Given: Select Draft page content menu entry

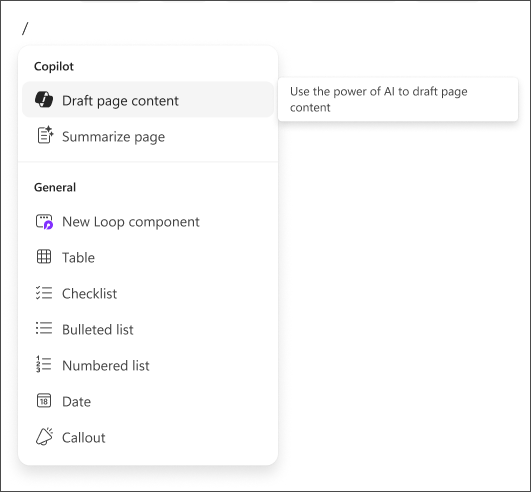Looking at the screenshot, I should (148, 100).
